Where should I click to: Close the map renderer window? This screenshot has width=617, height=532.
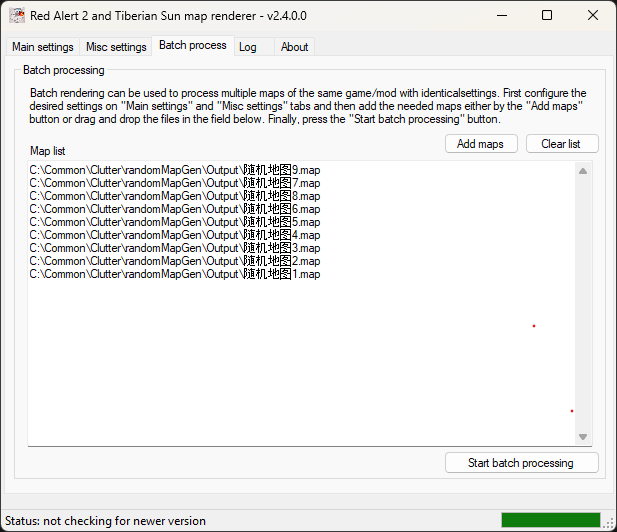(593, 16)
